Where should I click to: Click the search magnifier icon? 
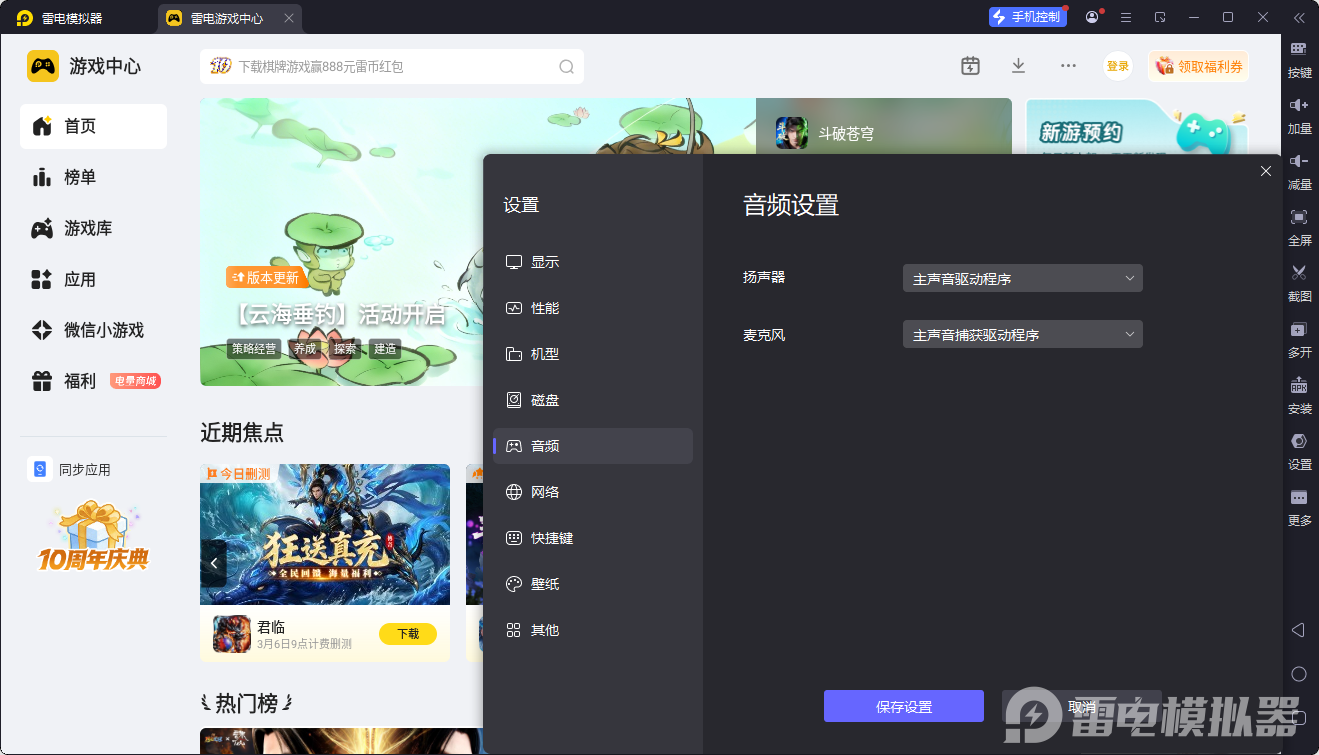click(x=566, y=67)
